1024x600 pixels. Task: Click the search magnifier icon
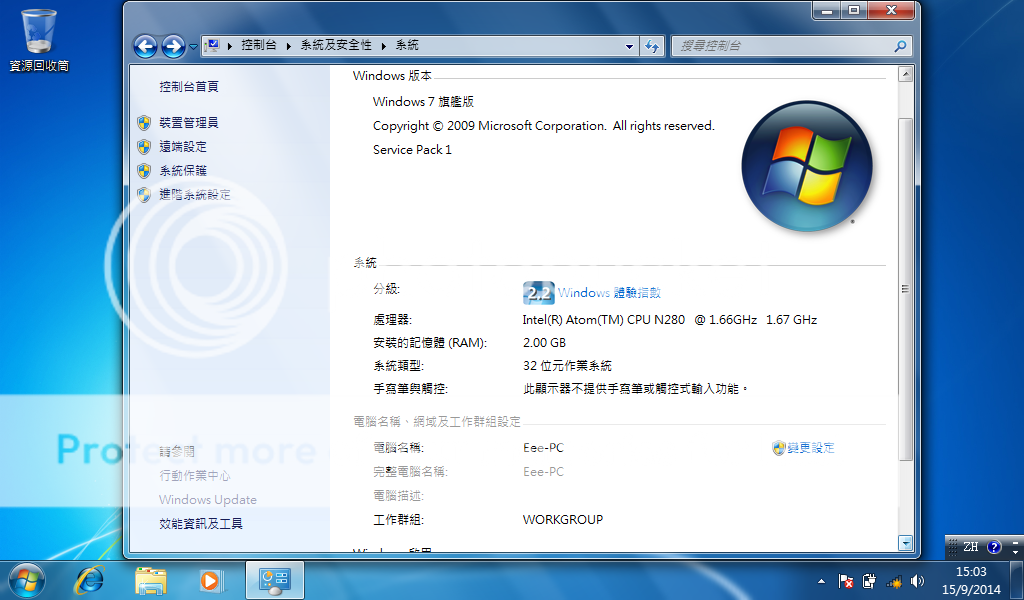point(901,46)
